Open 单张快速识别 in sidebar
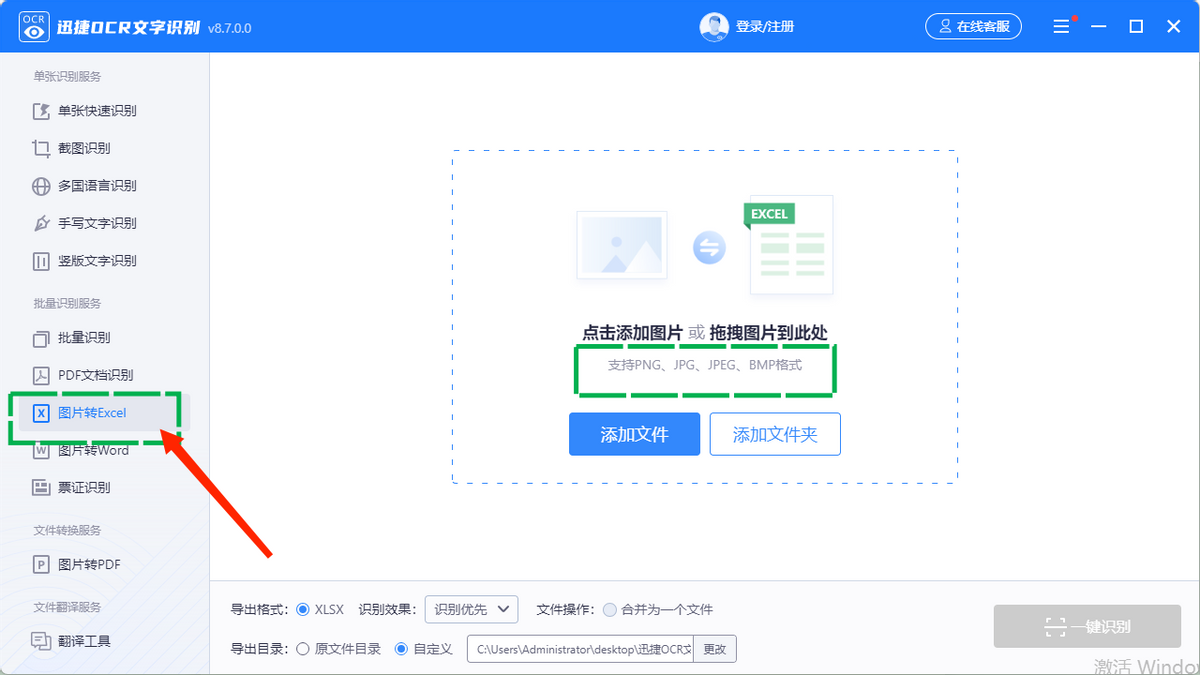This screenshot has width=1200, height=675. [97, 111]
